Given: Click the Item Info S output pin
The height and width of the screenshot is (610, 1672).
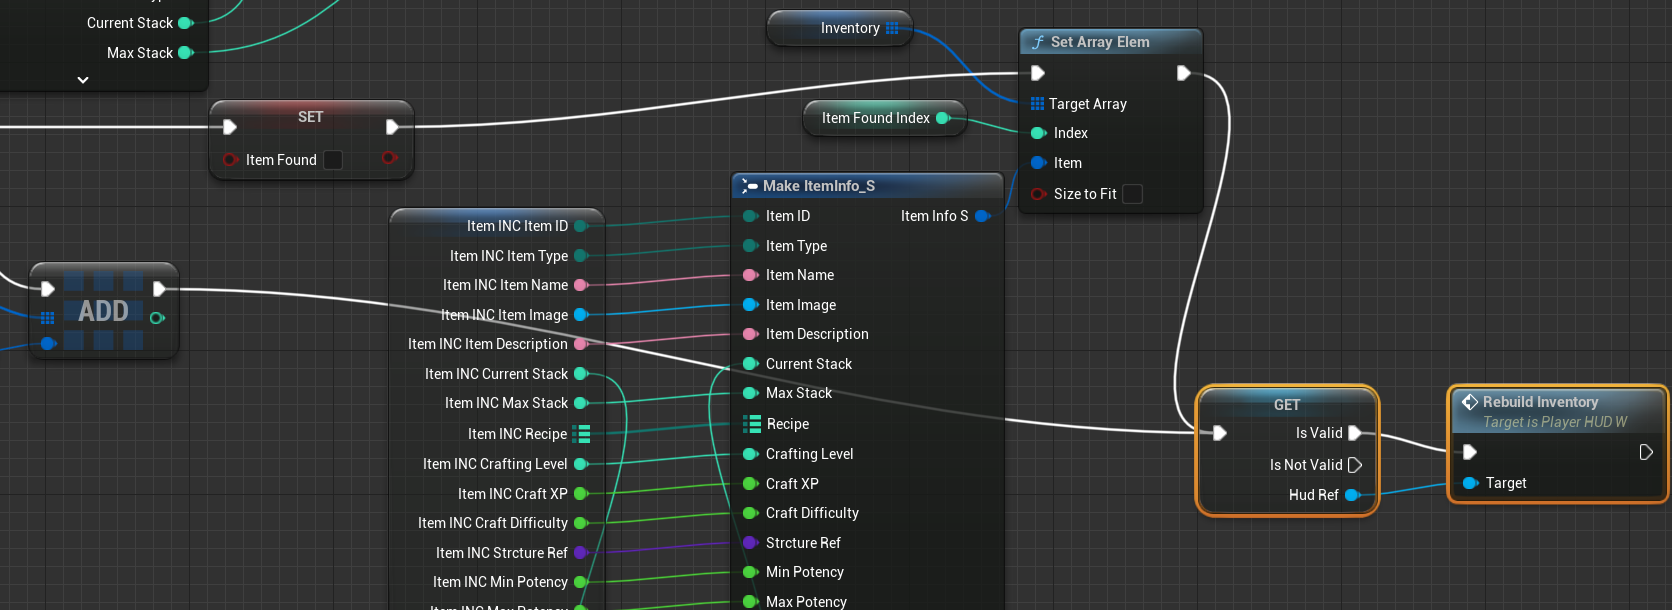Looking at the screenshot, I should [982, 216].
